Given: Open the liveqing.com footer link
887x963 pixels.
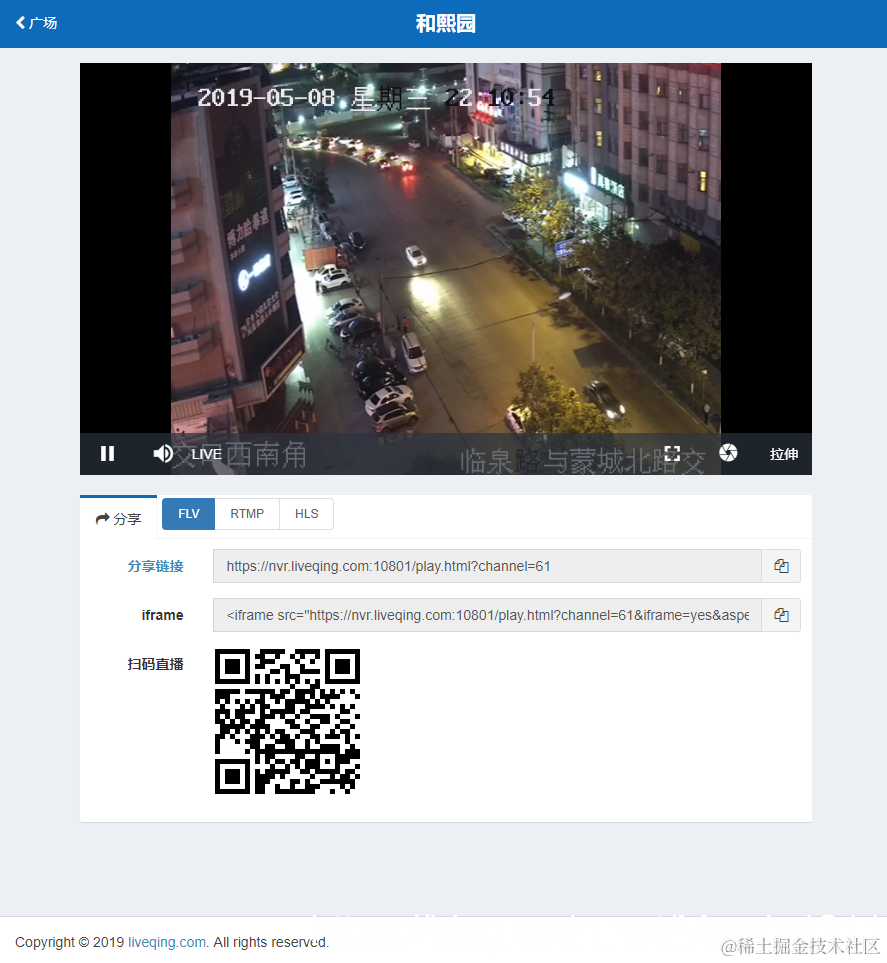Looking at the screenshot, I should pos(166,942).
